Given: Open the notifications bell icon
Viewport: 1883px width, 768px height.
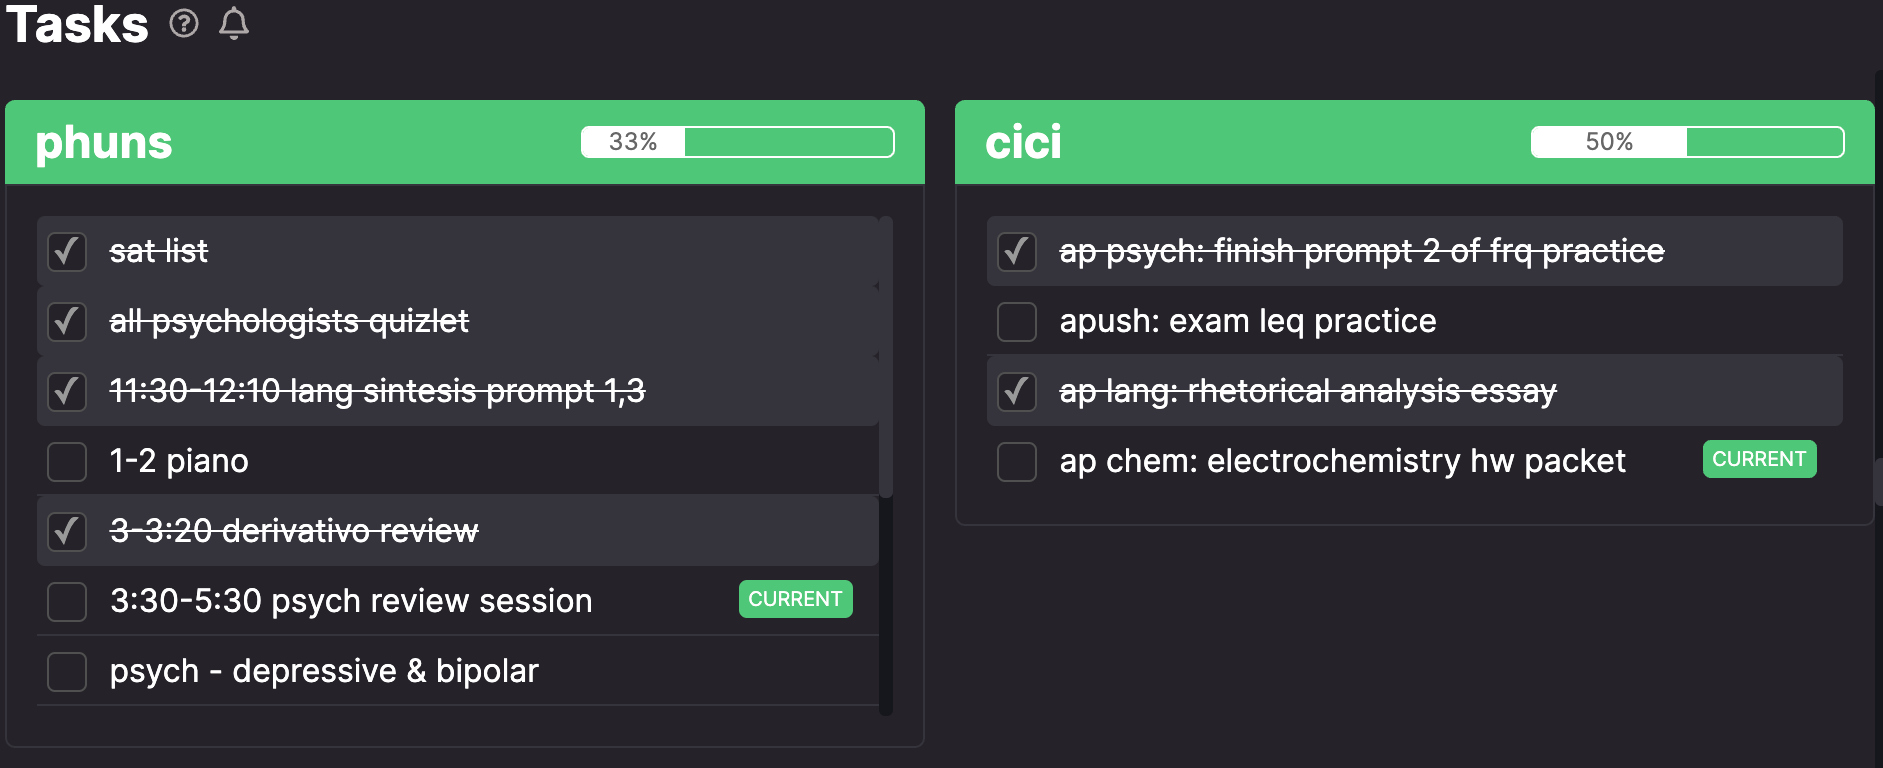Looking at the screenshot, I should [x=234, y=23].
